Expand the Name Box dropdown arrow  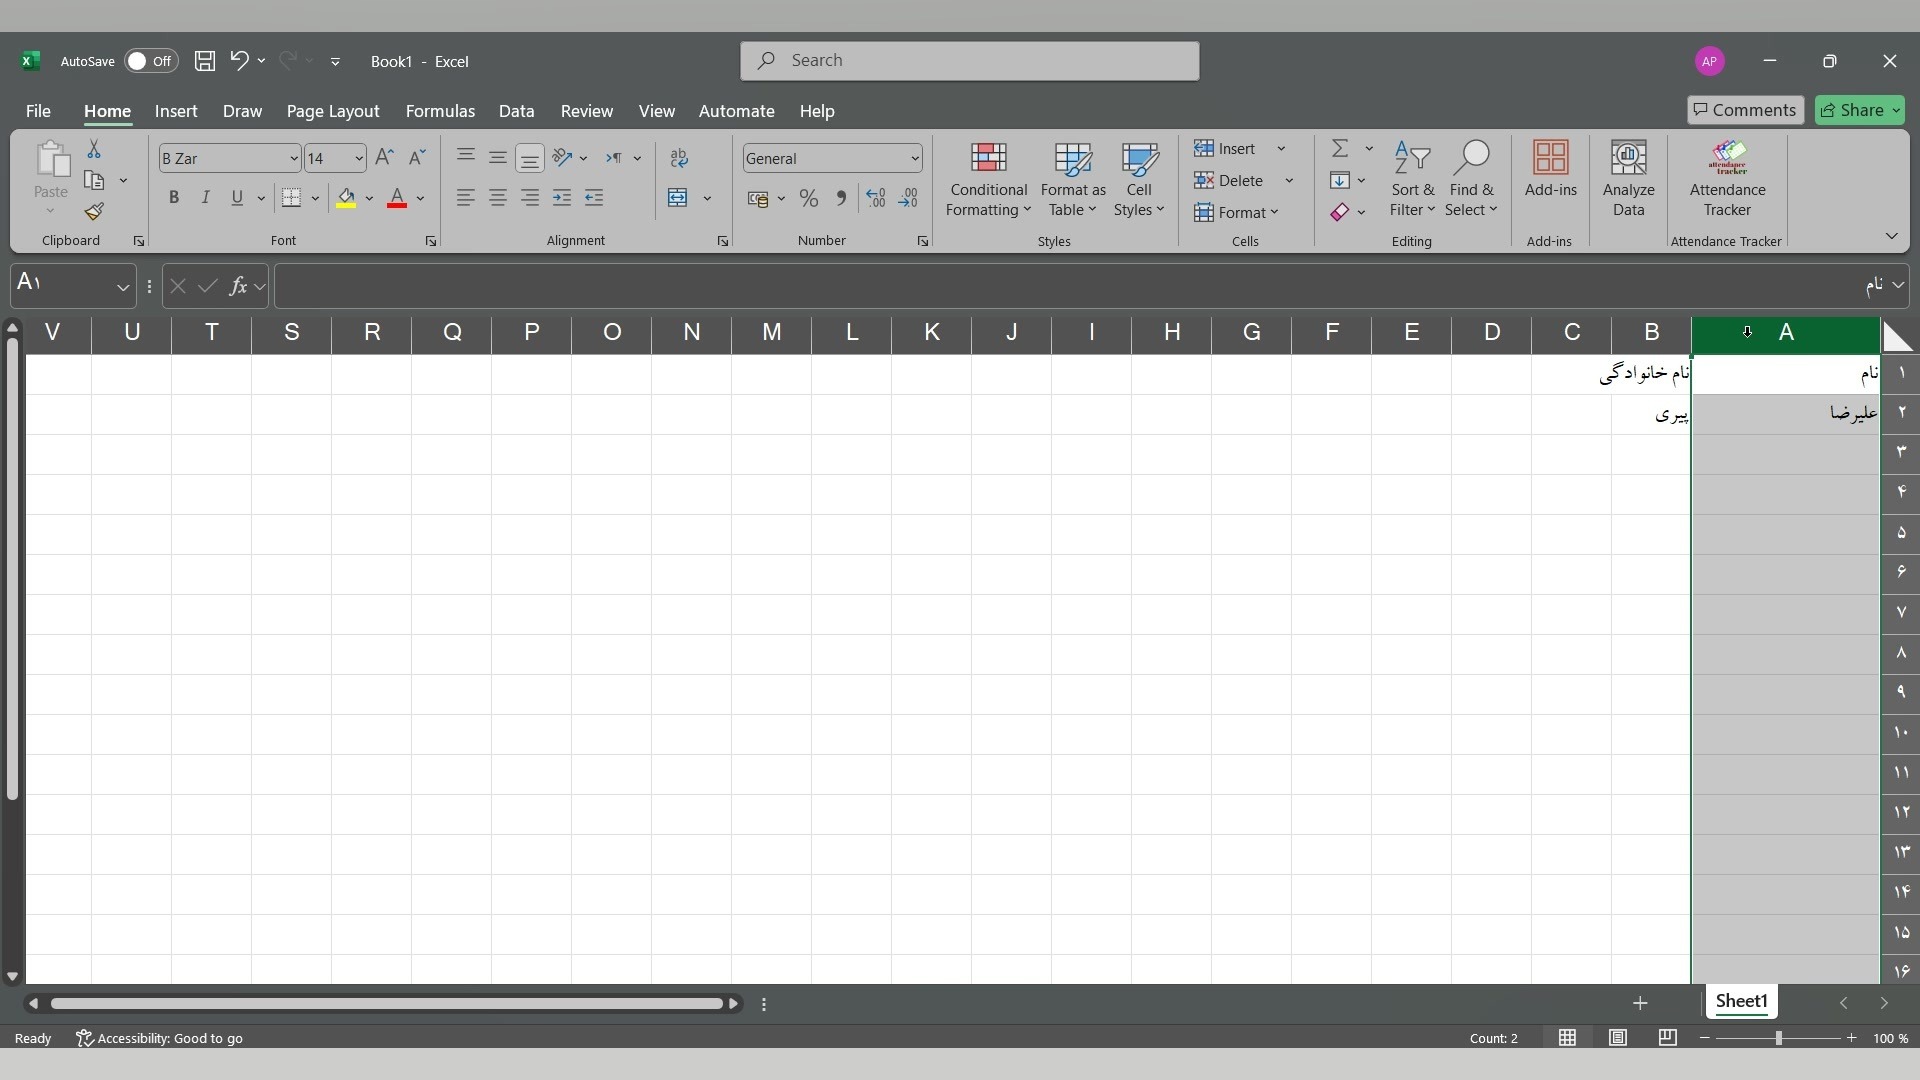point(123,287)
